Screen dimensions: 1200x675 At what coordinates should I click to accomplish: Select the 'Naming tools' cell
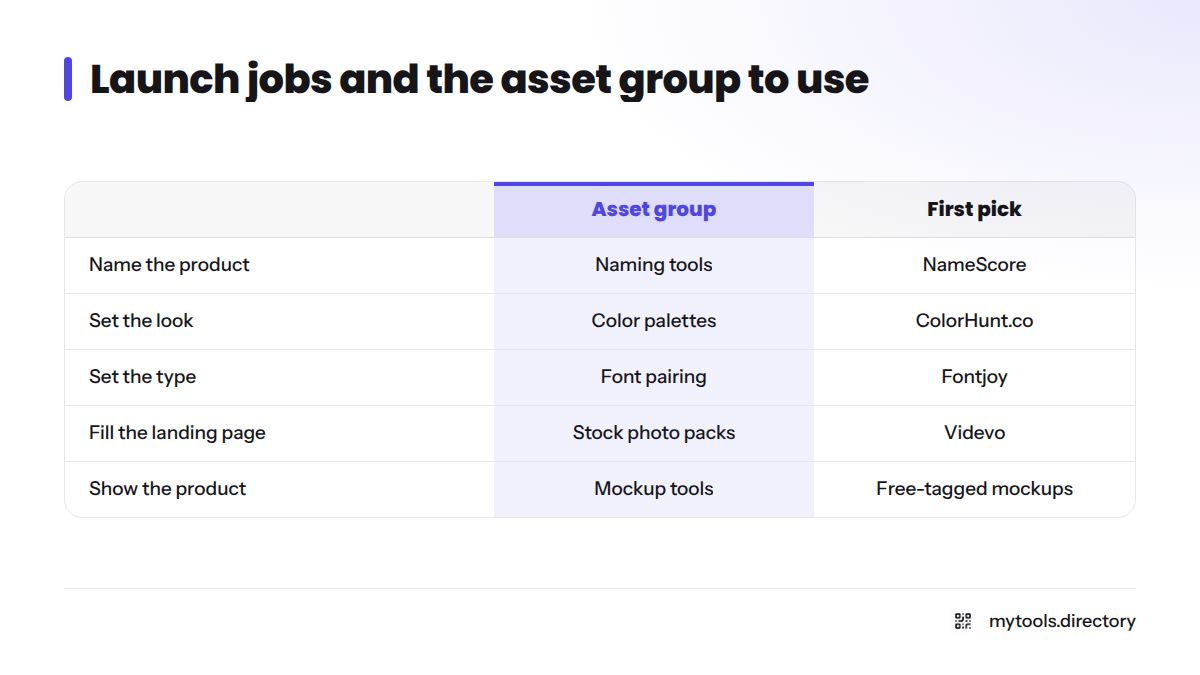coord(654,265)
